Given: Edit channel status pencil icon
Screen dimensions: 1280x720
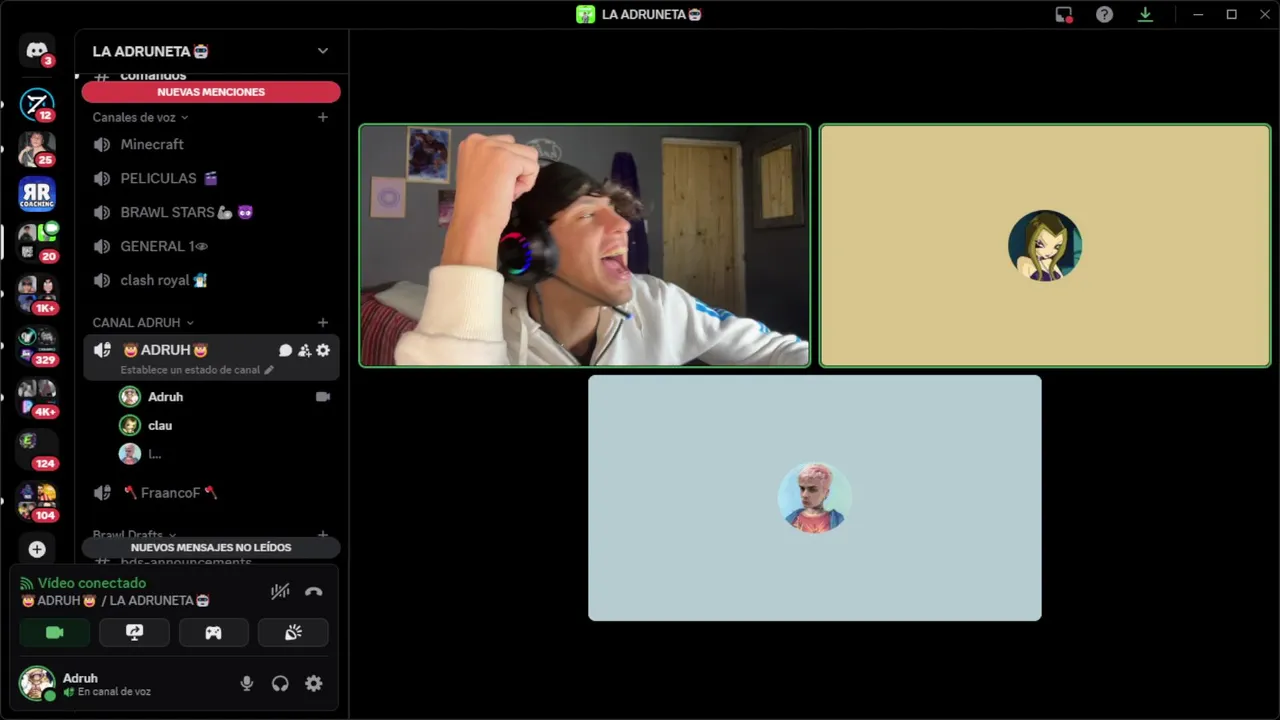Looking at the screenshot, I should (x=268, y=370).
